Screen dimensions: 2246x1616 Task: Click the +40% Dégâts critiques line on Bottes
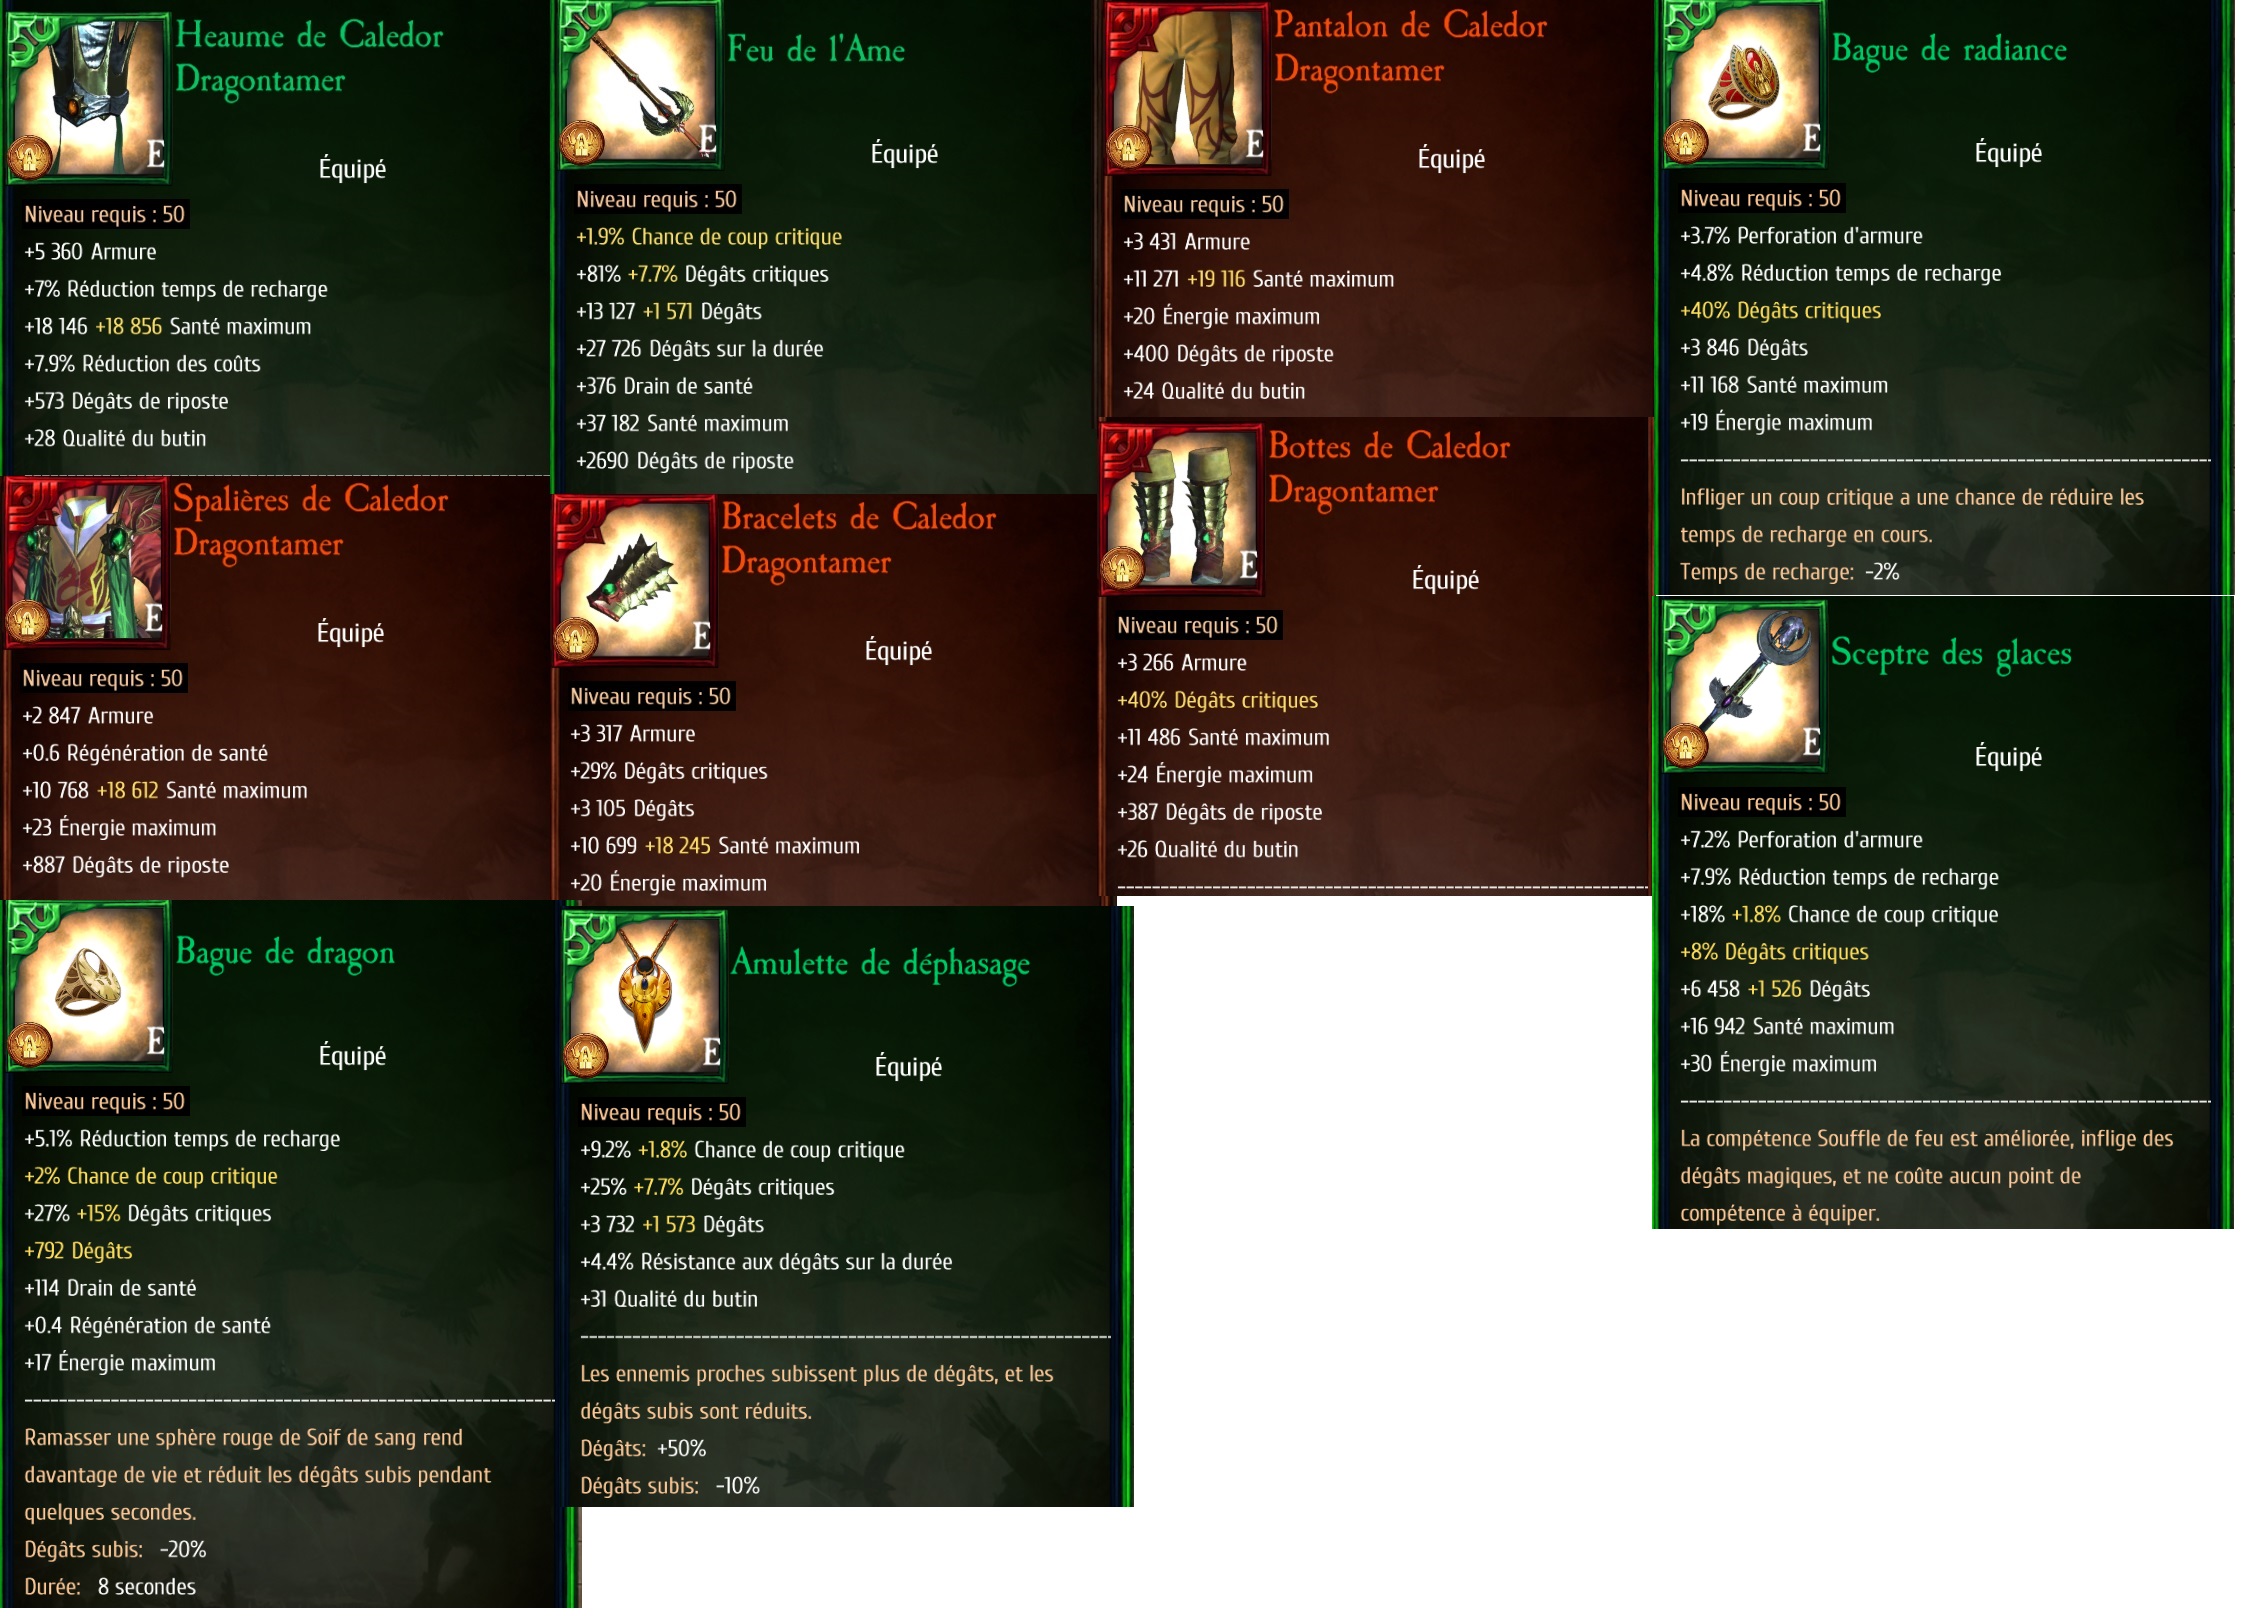[x=1217, y=700]
